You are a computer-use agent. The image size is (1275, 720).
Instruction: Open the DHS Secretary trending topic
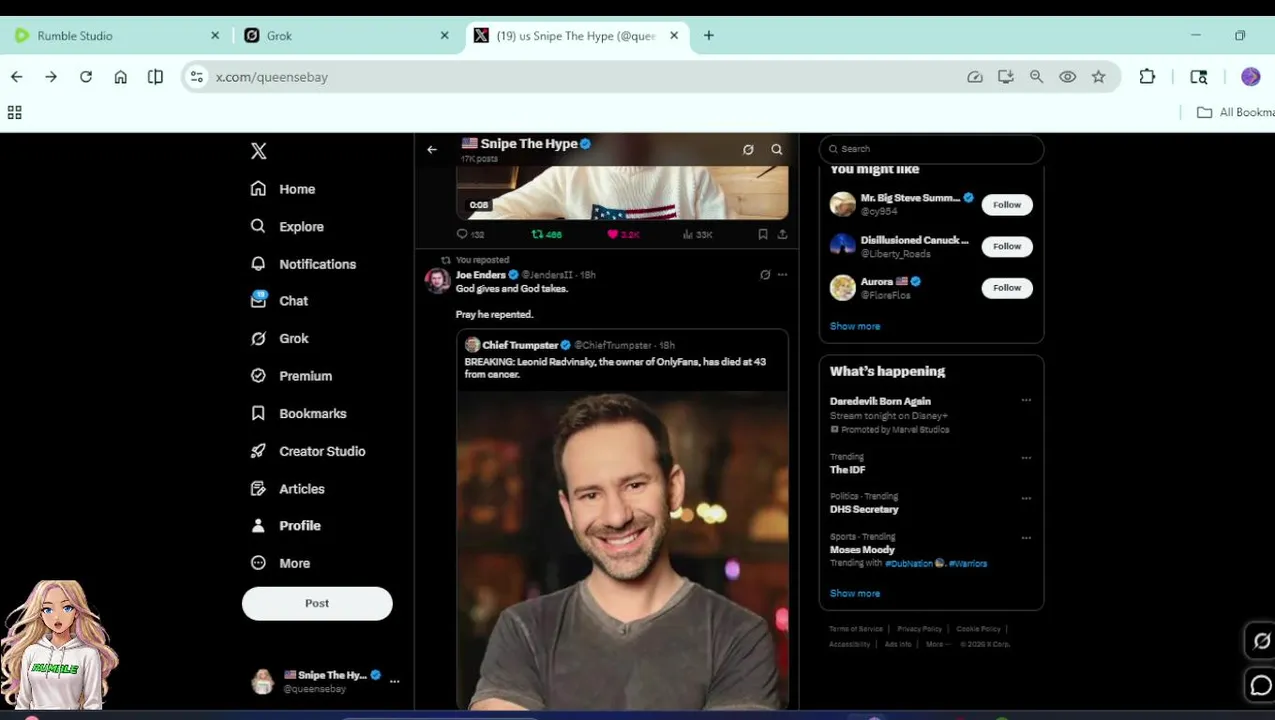coord(864,509)
